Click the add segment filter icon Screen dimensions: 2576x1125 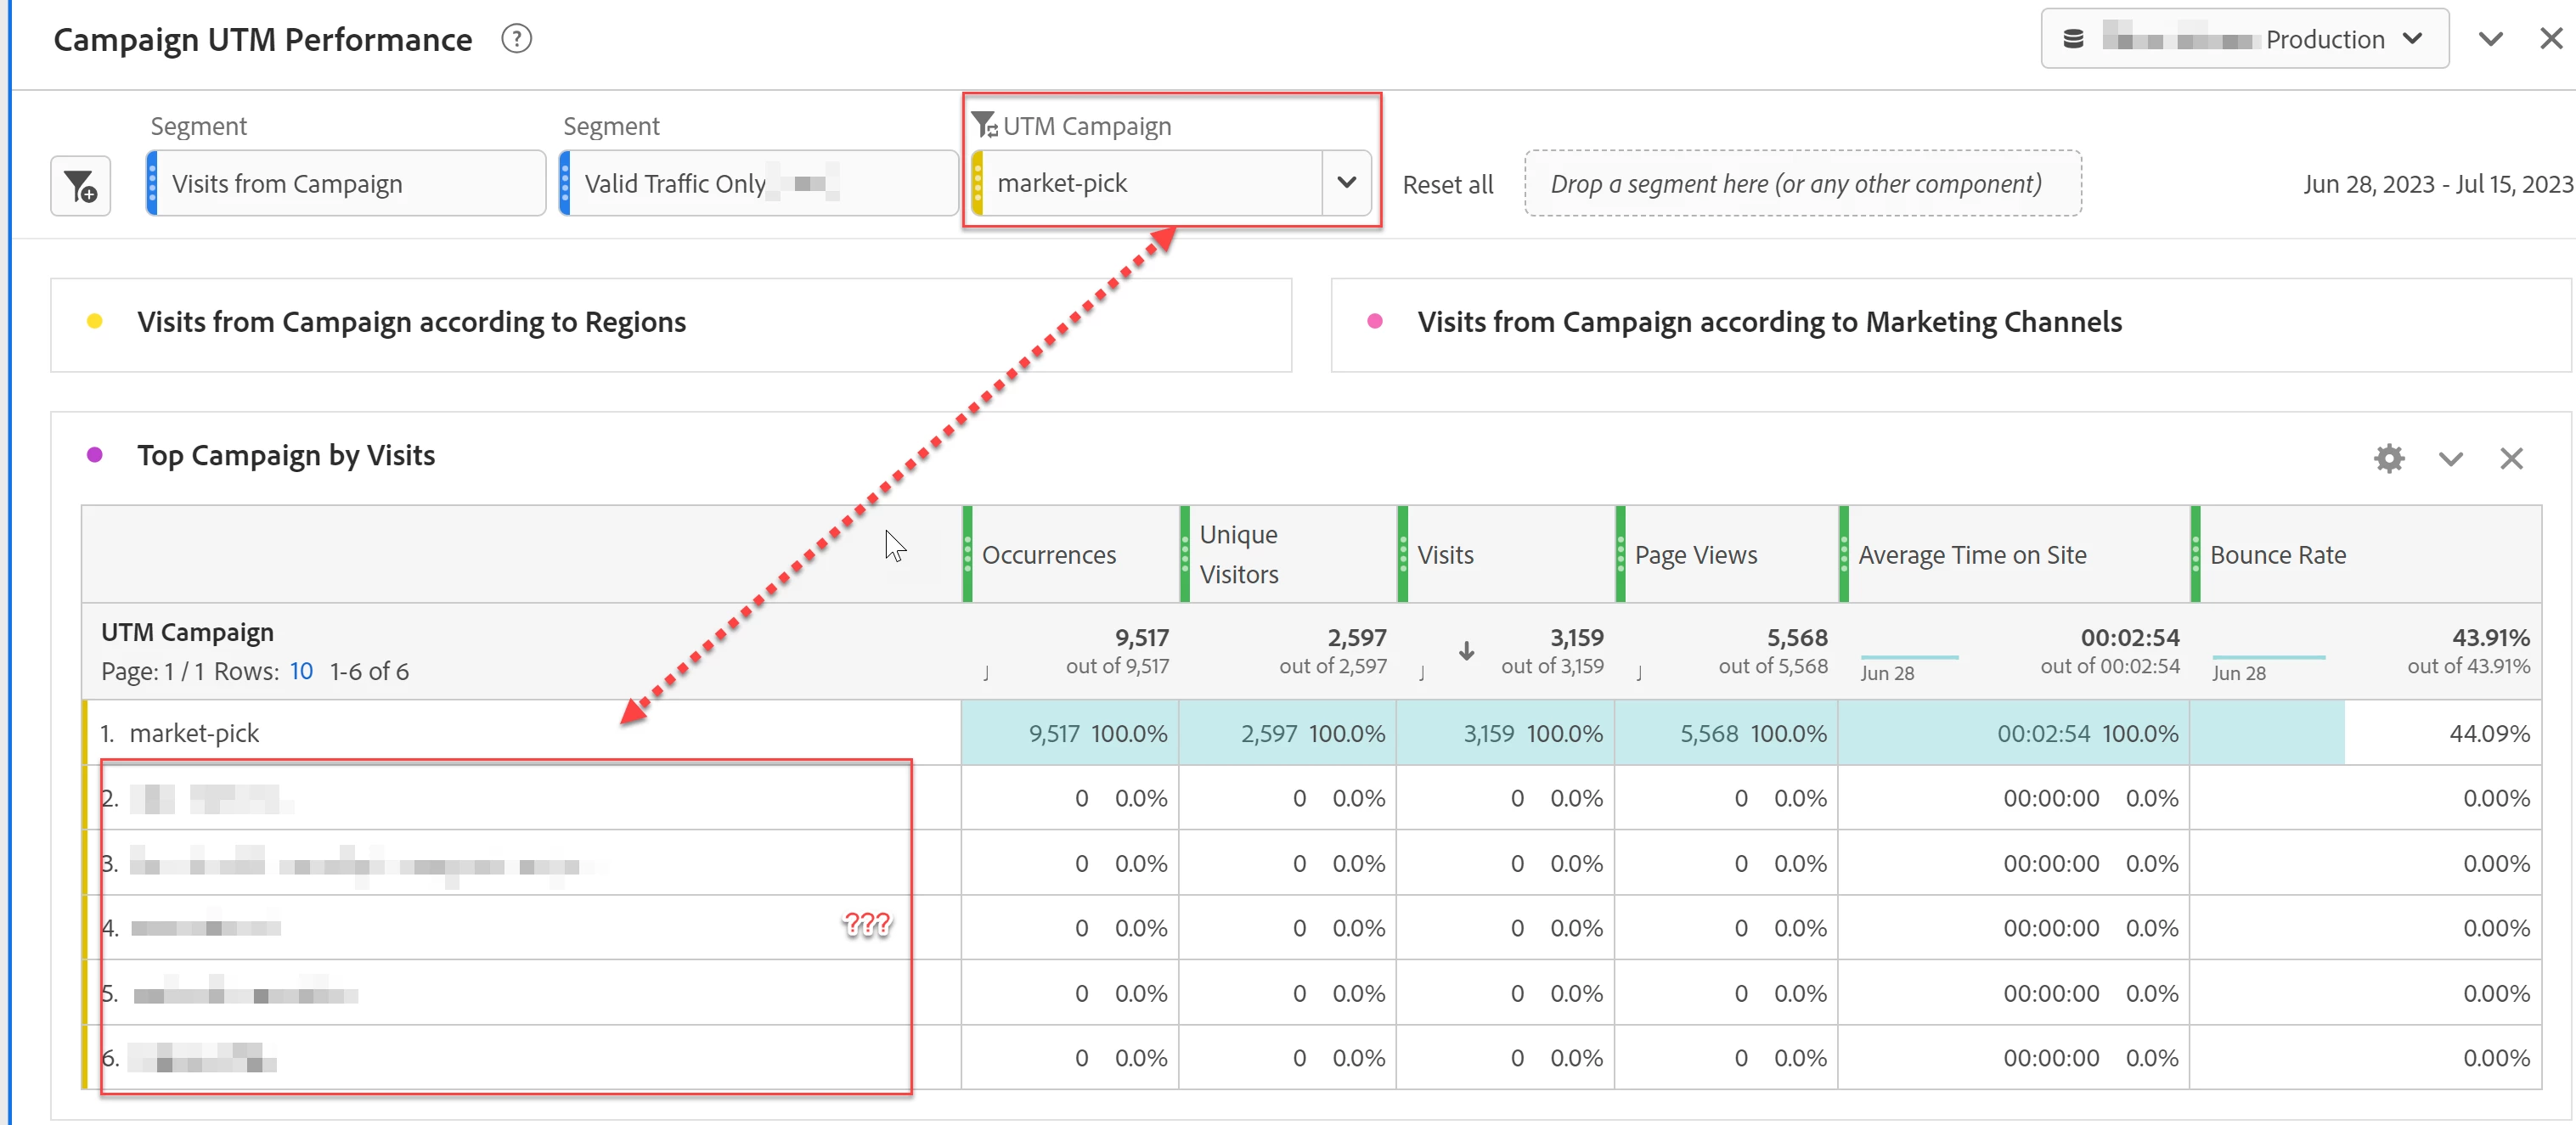pyautogui.click(x=80, y=185)
